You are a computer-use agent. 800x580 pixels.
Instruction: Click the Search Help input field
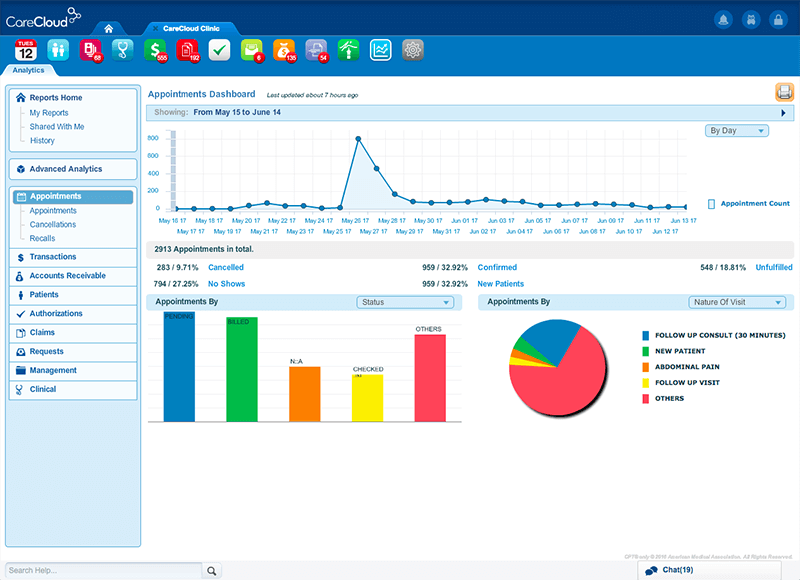click(x=104, y=571)
